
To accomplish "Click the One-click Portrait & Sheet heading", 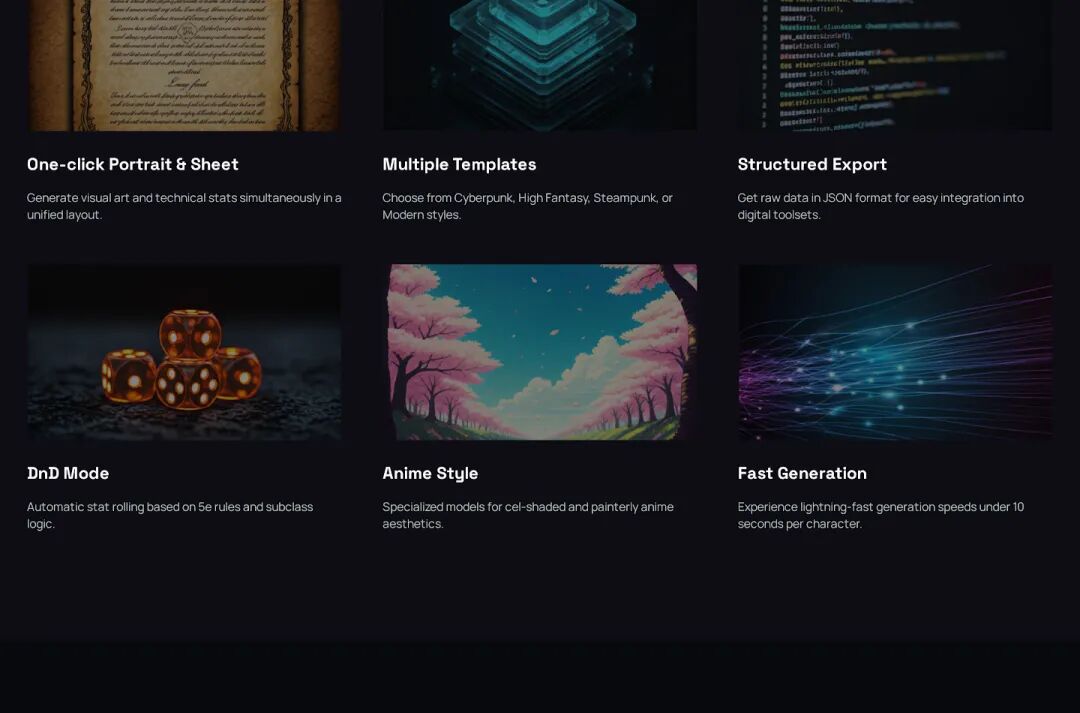I will click(x=133, y=165).
